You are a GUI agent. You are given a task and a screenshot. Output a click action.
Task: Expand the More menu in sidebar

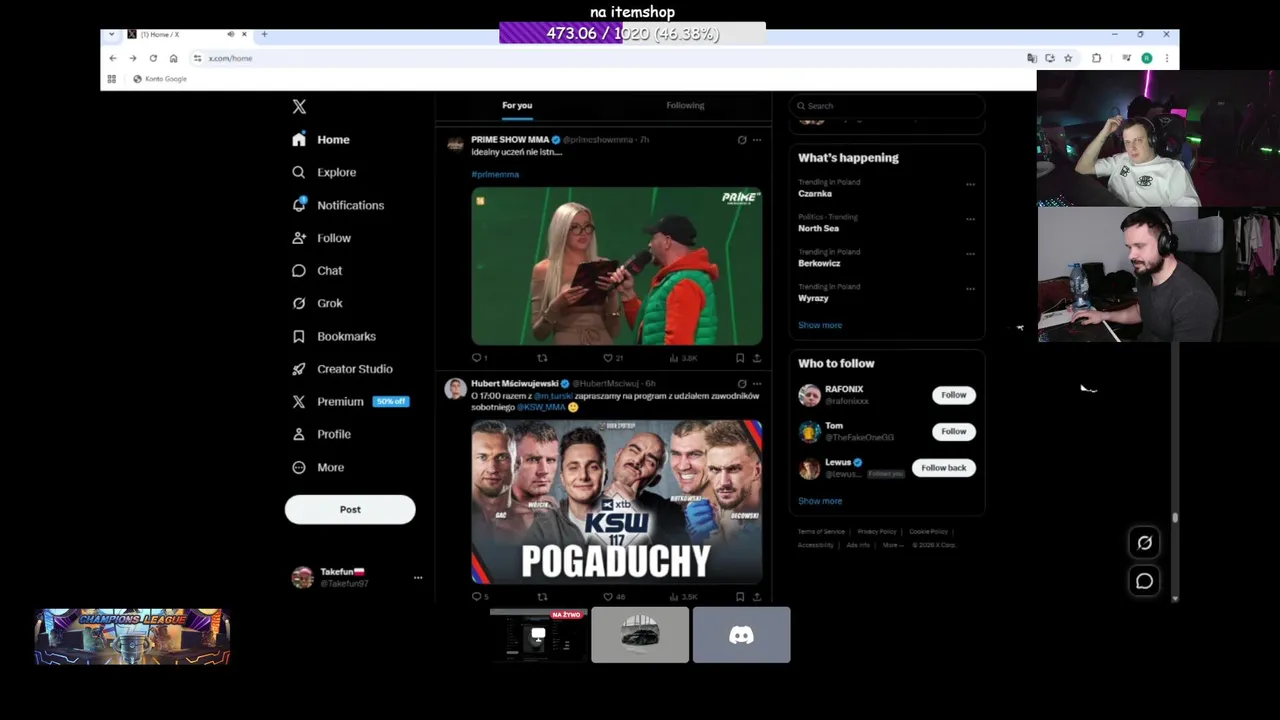tap(318, 467)
